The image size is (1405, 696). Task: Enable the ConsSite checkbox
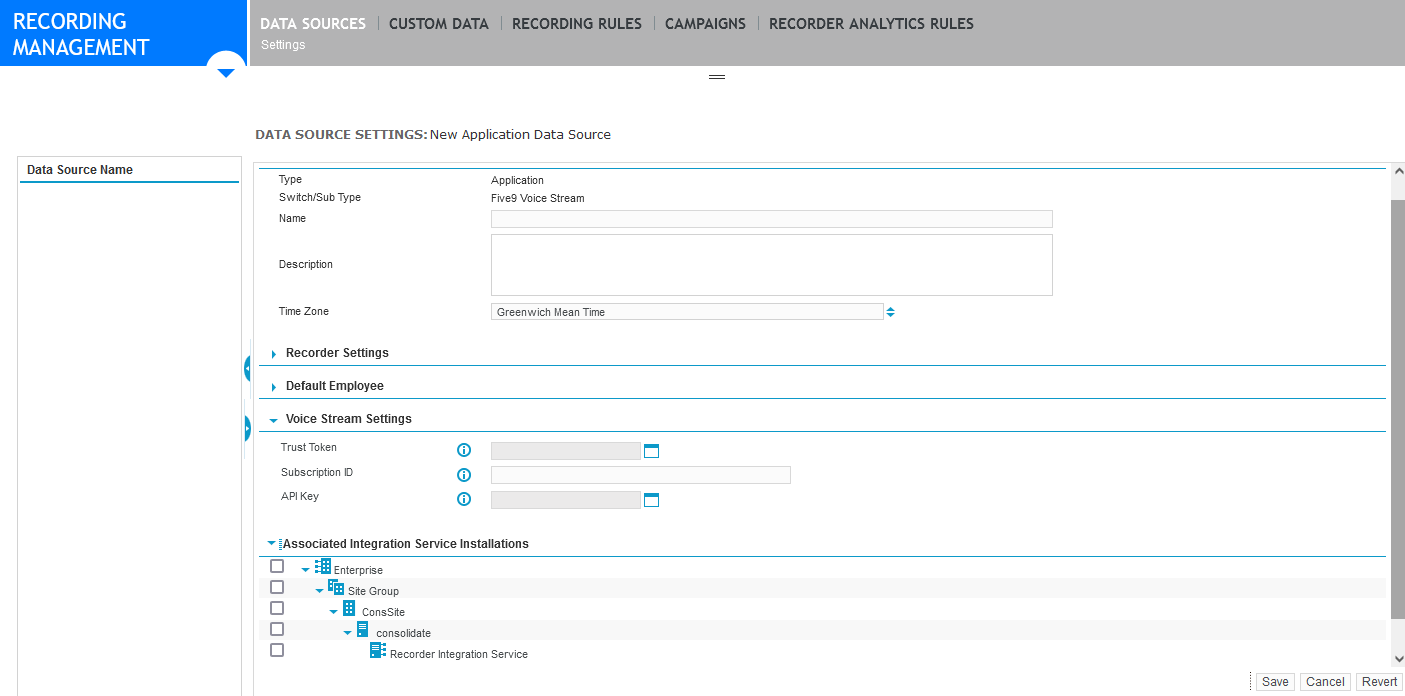pos(277,608)
